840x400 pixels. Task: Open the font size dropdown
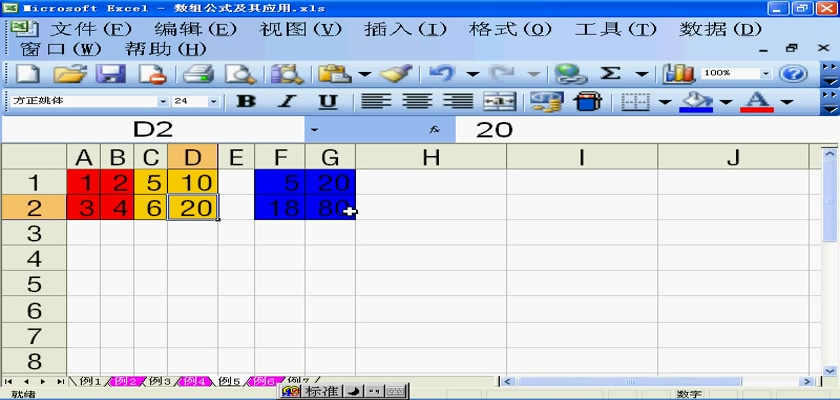(x=213, y=102)
